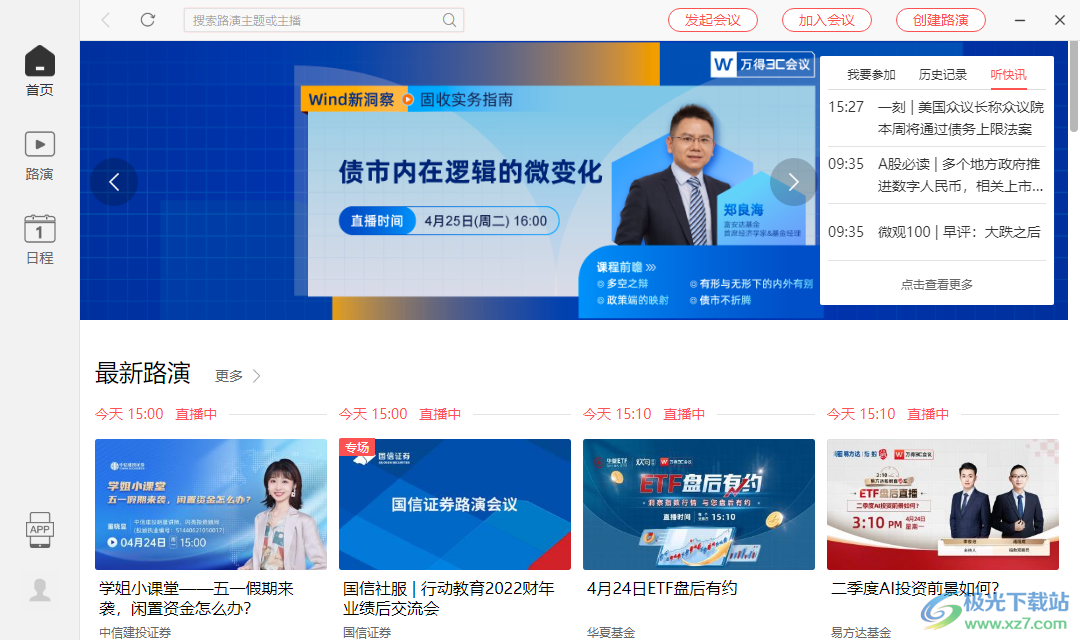The width and height of the screenshot is (1080, 640).
Task: Click the 华夏基金 organizer name
Action: (610, 632)
